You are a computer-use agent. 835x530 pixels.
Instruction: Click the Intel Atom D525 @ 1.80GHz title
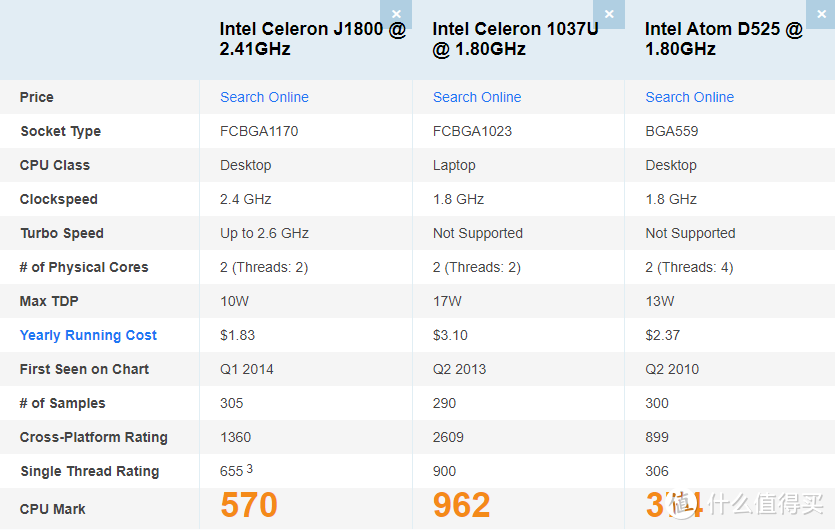coord(723,39)
